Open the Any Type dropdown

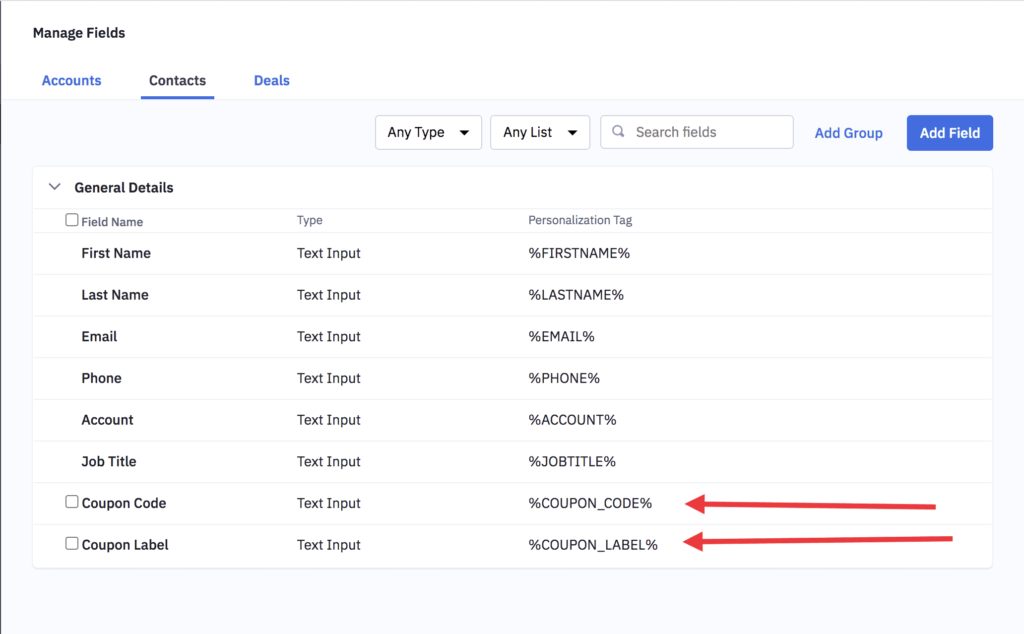(428, 131)
